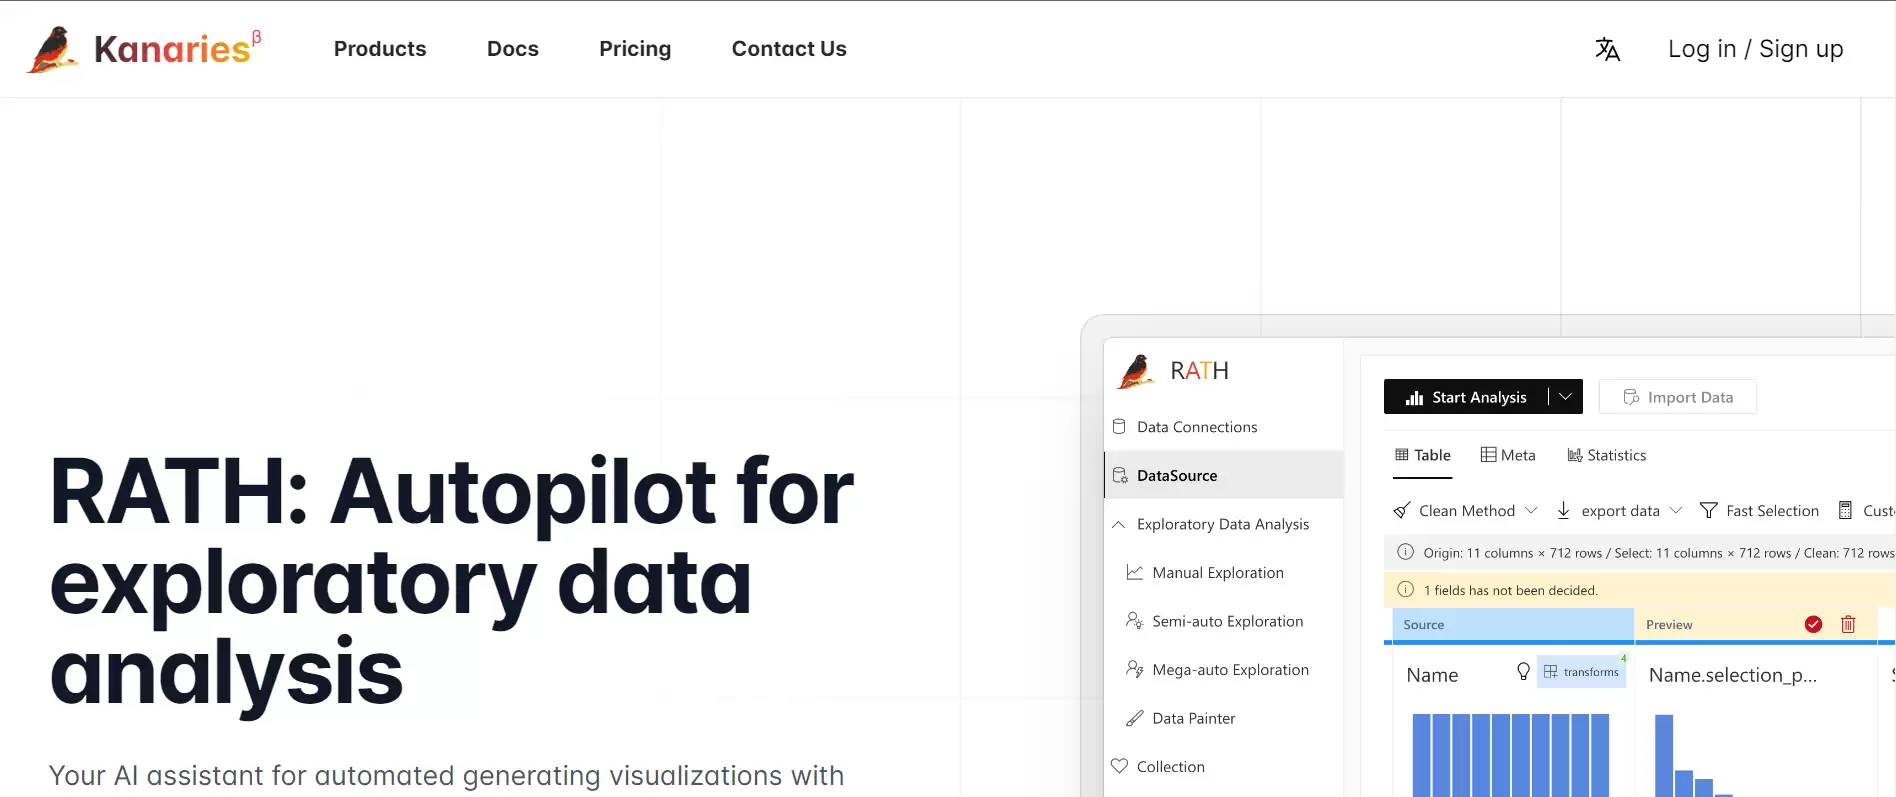Open Data Painter brush item
1896x797 pixels.
tap(1193, 718)
